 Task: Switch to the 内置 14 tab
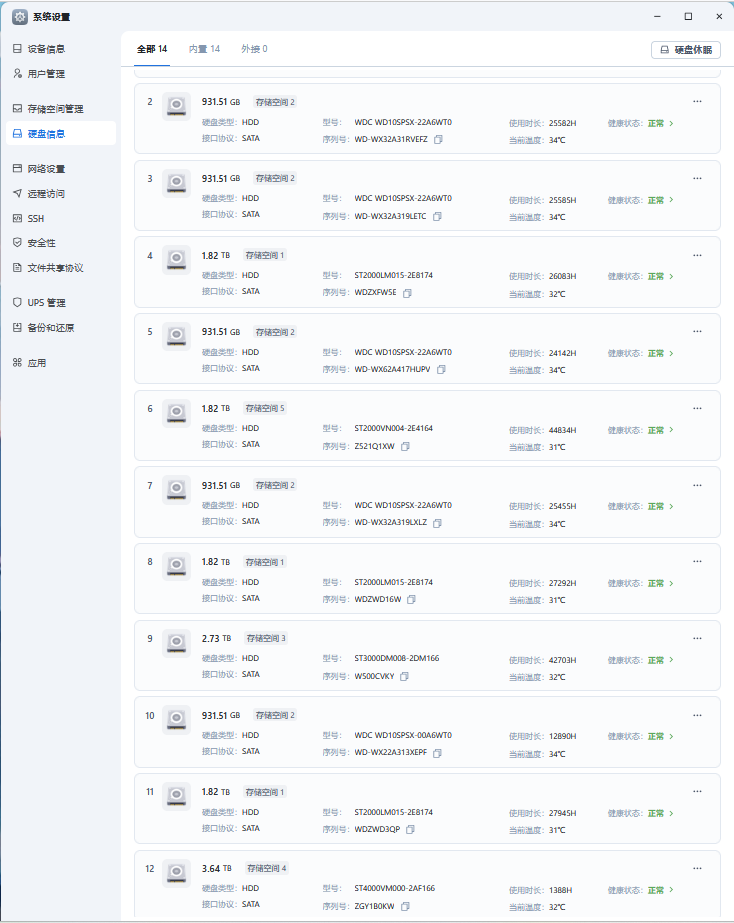click(x=204, y=49)
